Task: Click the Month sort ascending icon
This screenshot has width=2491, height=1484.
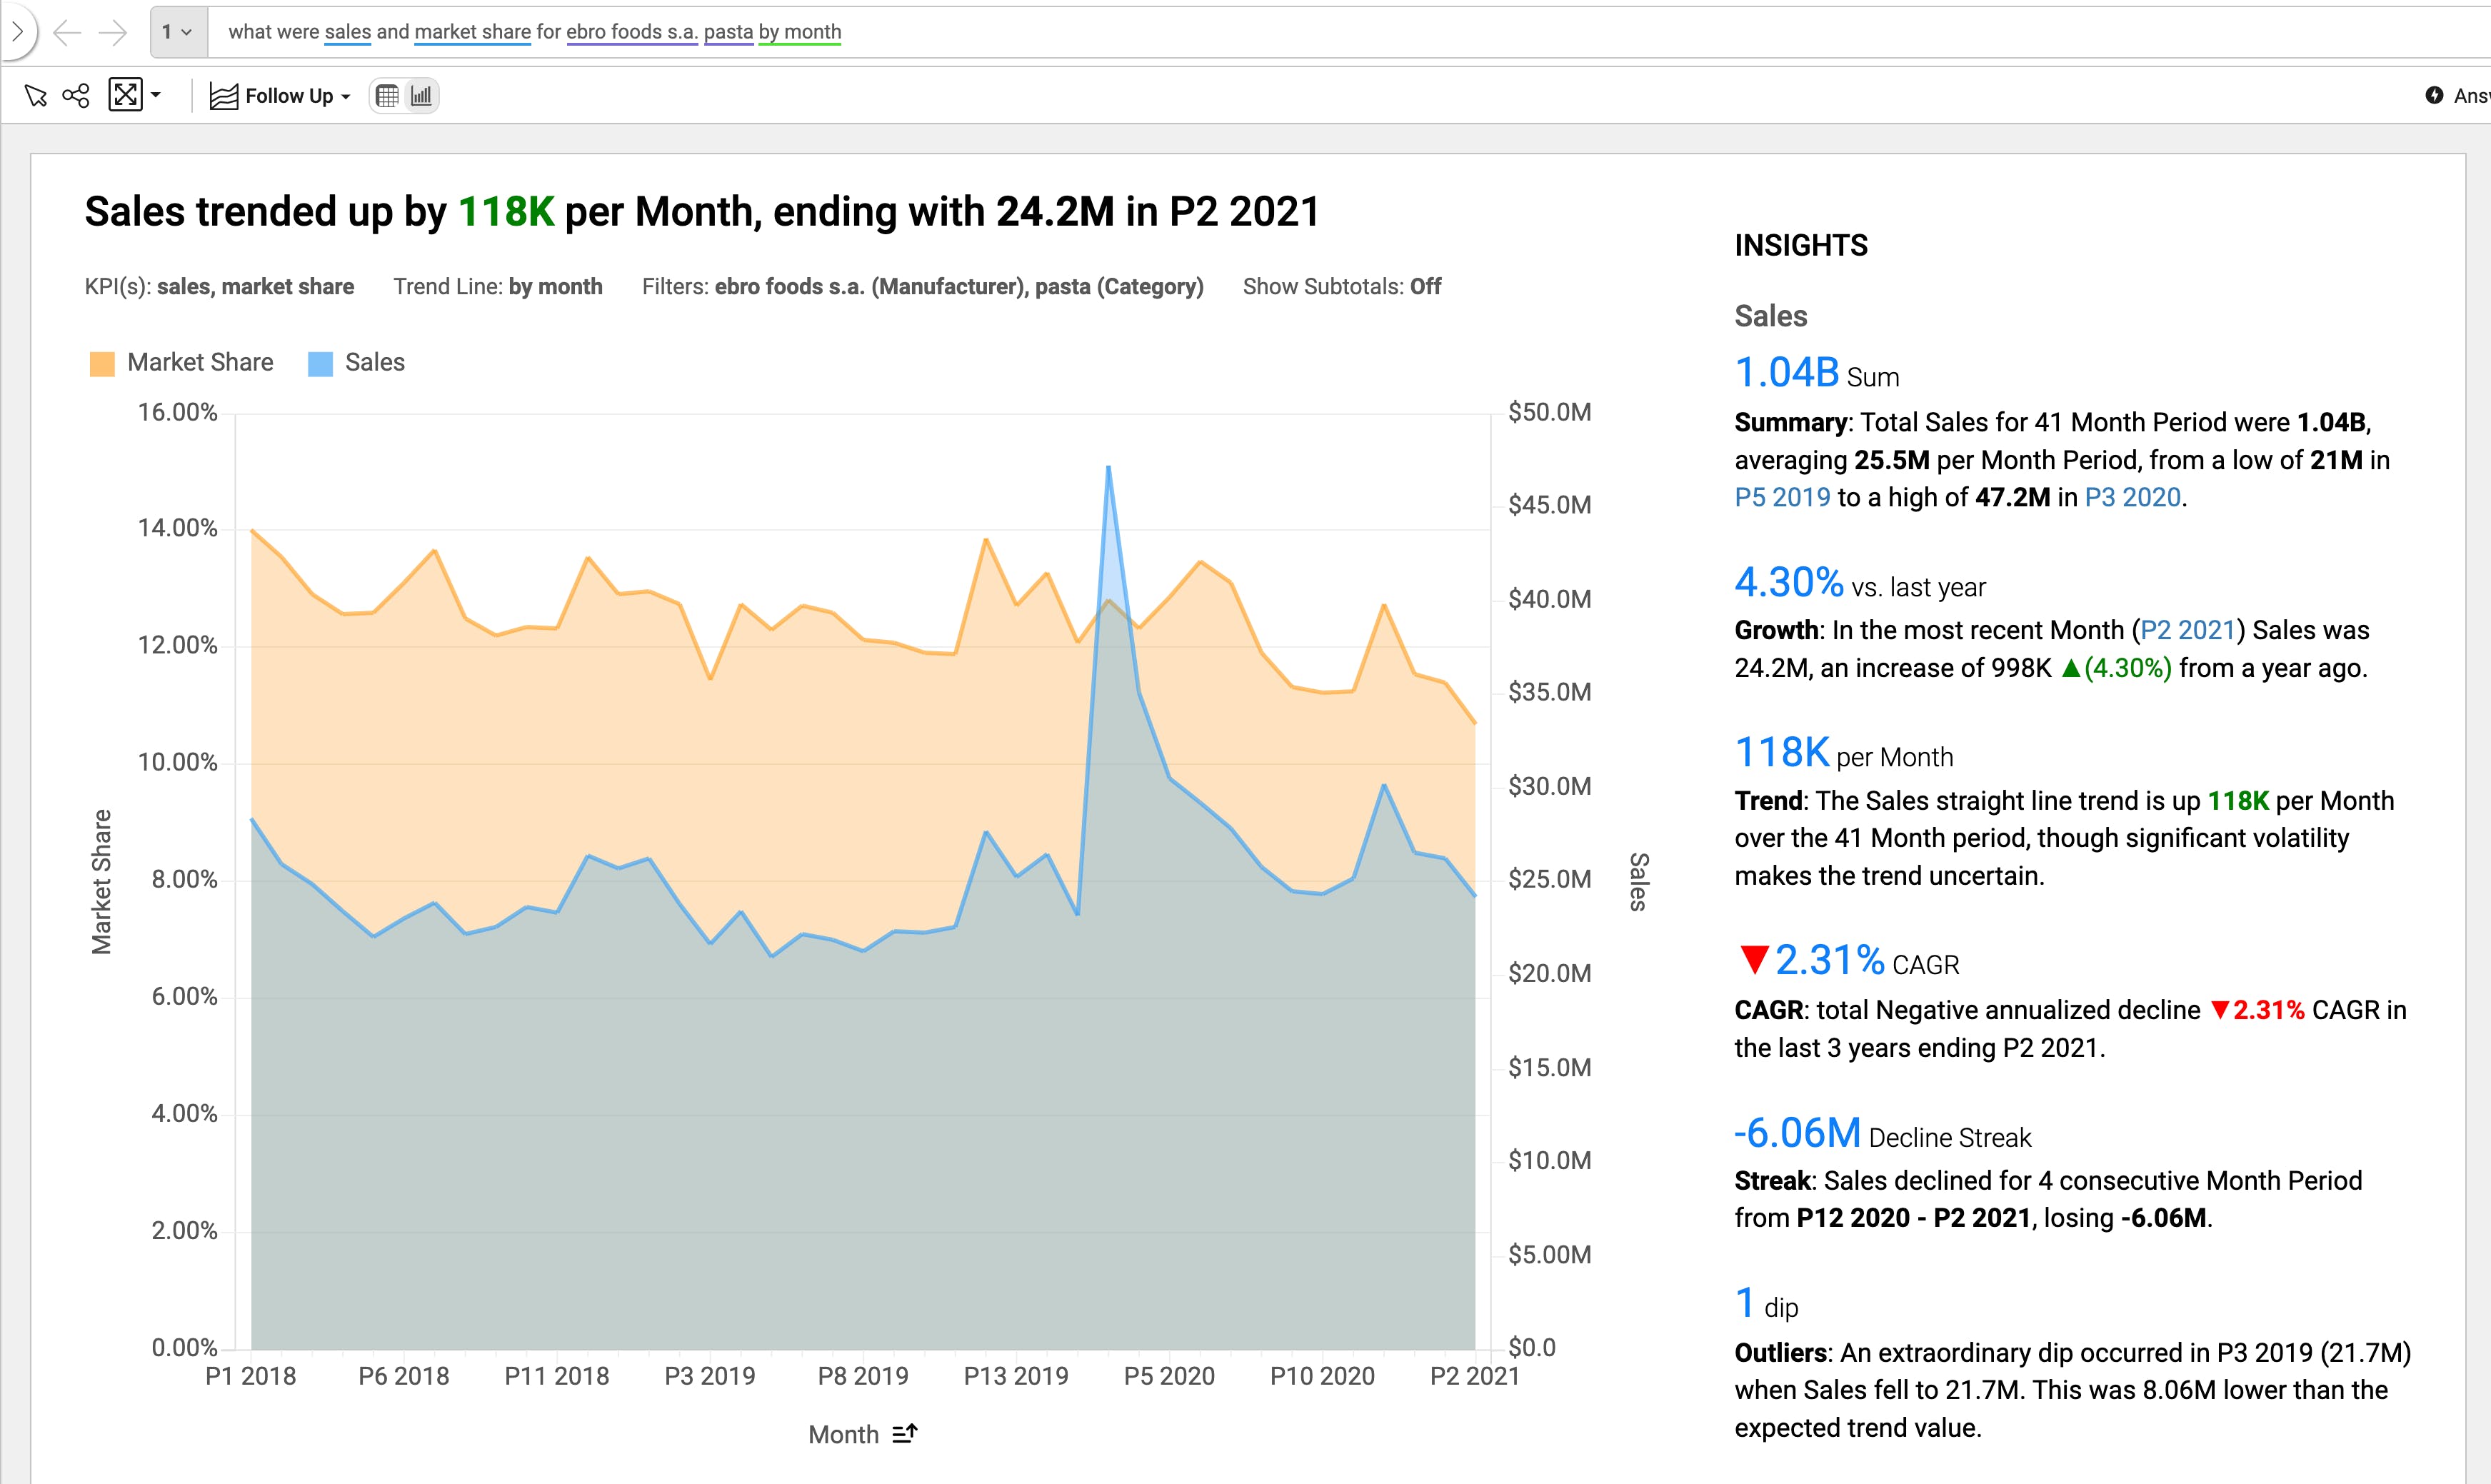Action: [x=904, y=1434]
